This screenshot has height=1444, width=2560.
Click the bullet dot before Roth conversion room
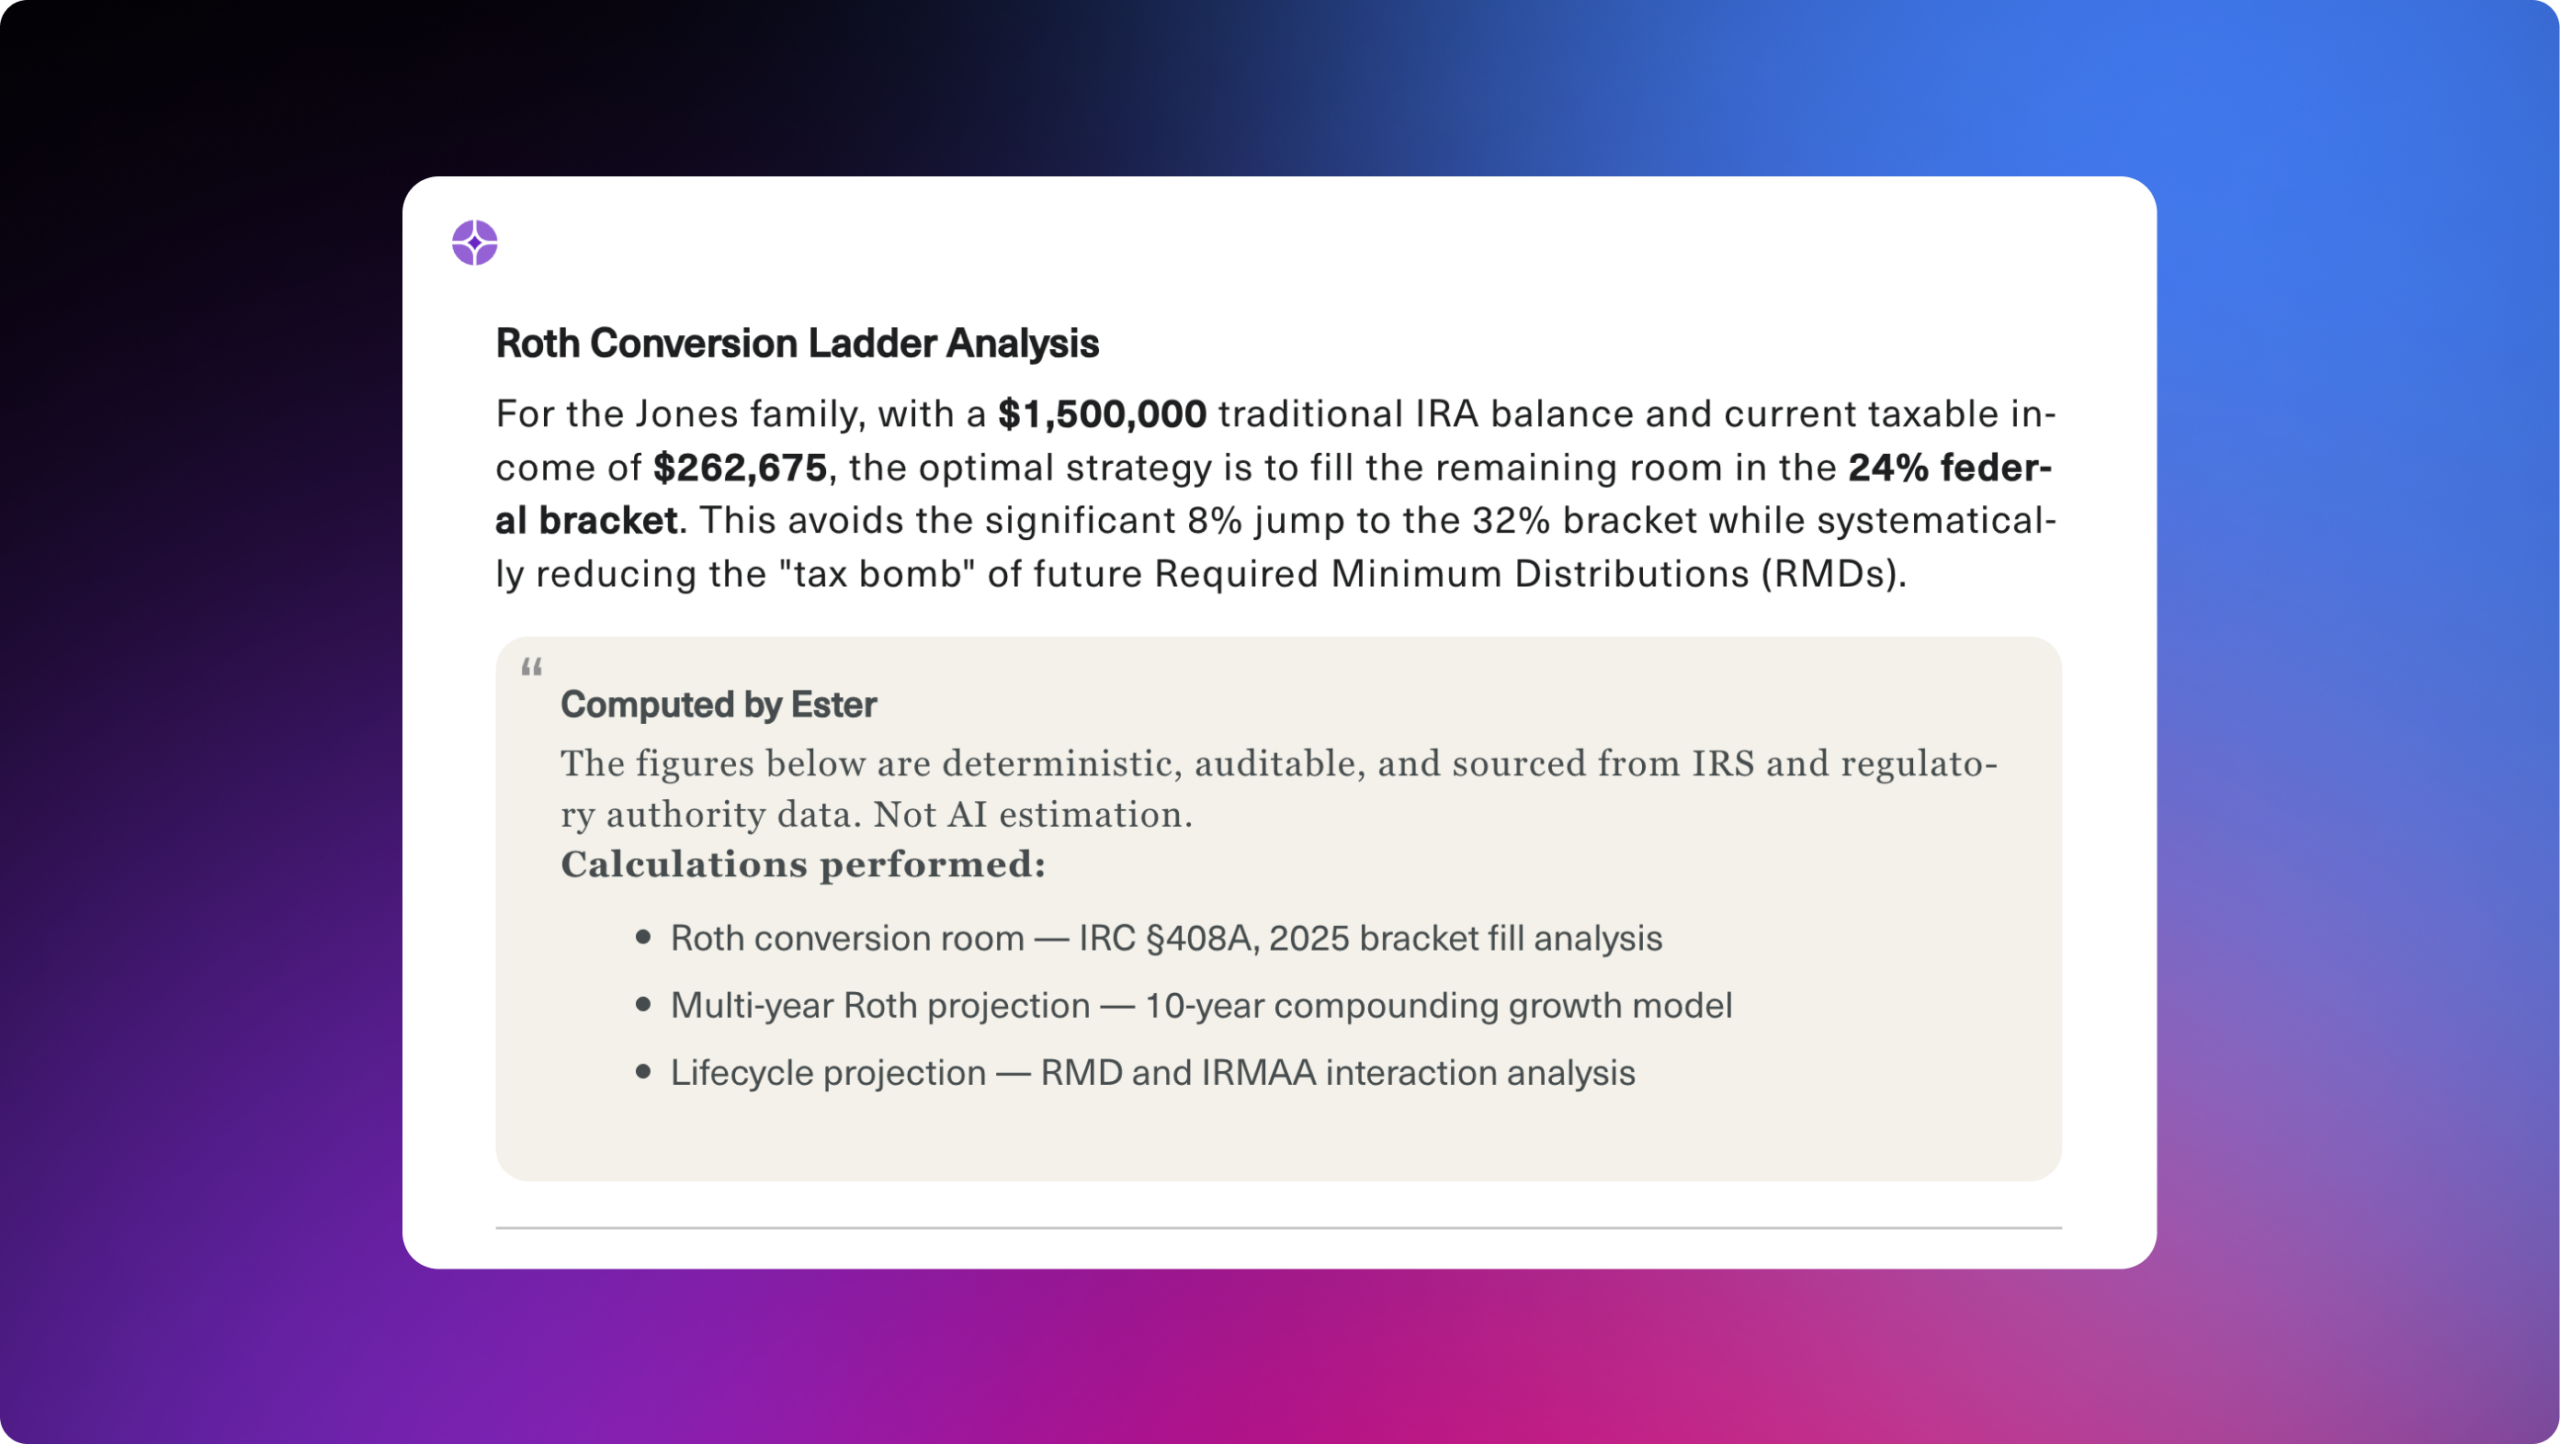point(643,937)
